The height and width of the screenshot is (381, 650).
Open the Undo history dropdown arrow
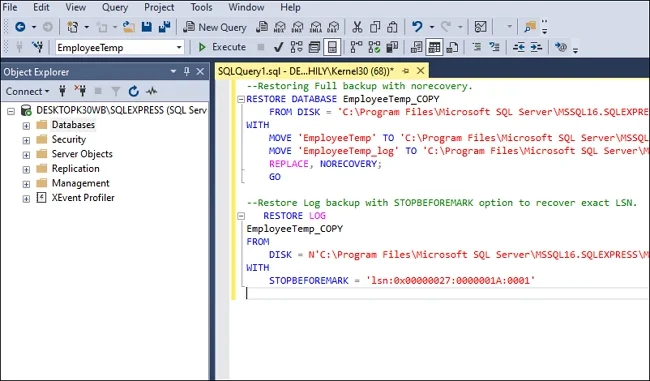tap(432, 28)
